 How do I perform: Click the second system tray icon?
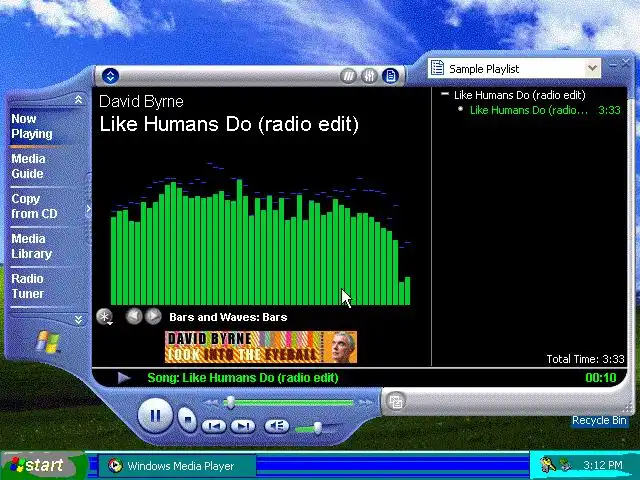click(x=566, y=465)
